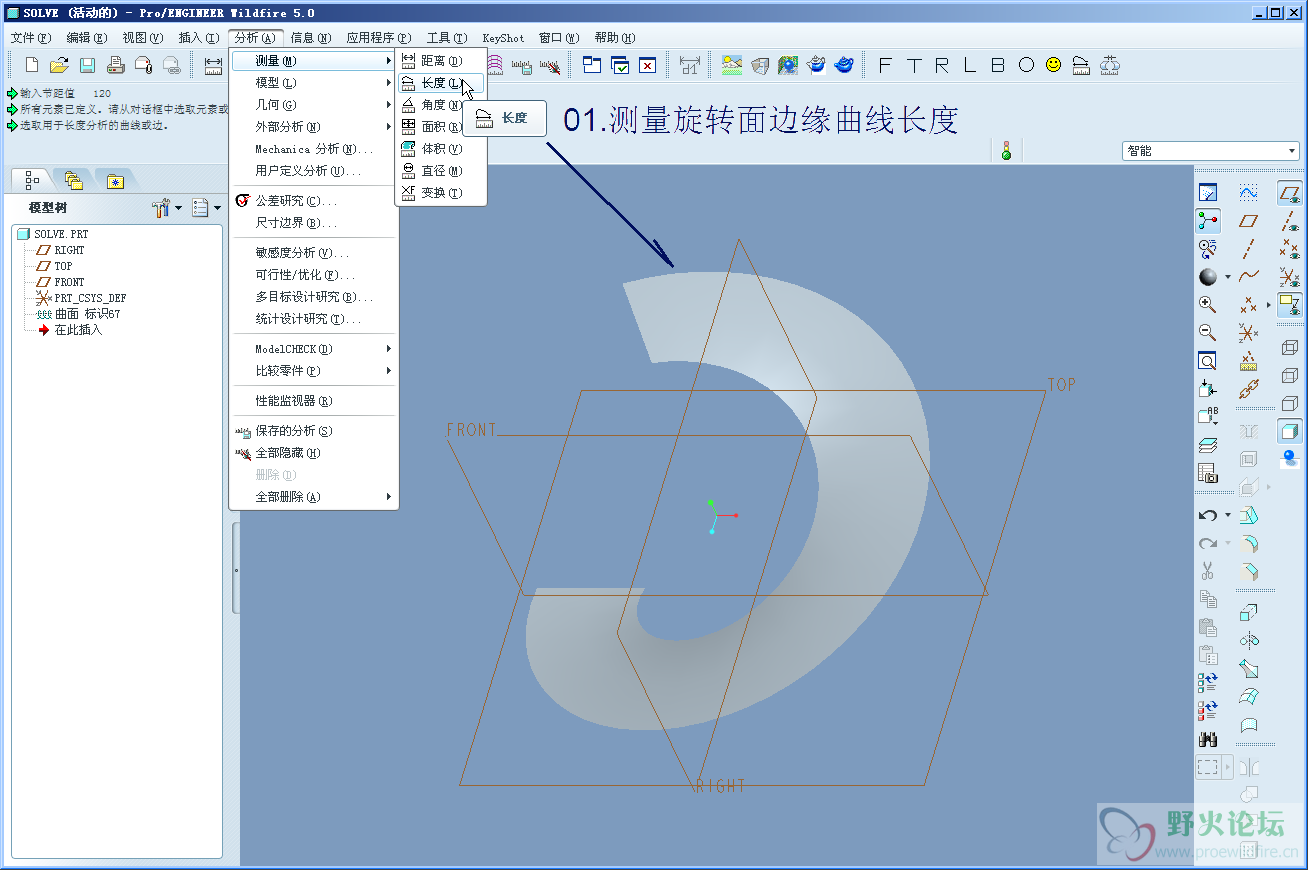The image size is (1308, 870).
Task: Click 公差研究 menu entry
Action: point(314,201)
